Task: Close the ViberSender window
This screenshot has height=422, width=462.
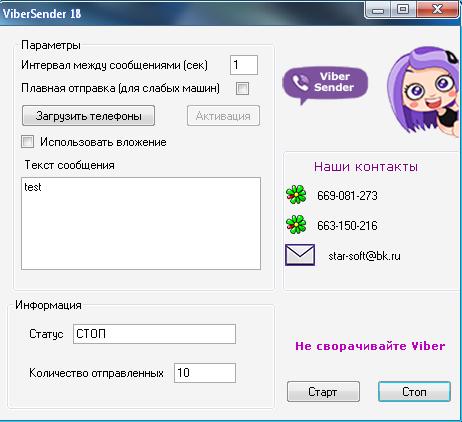Action: [437, 10]
